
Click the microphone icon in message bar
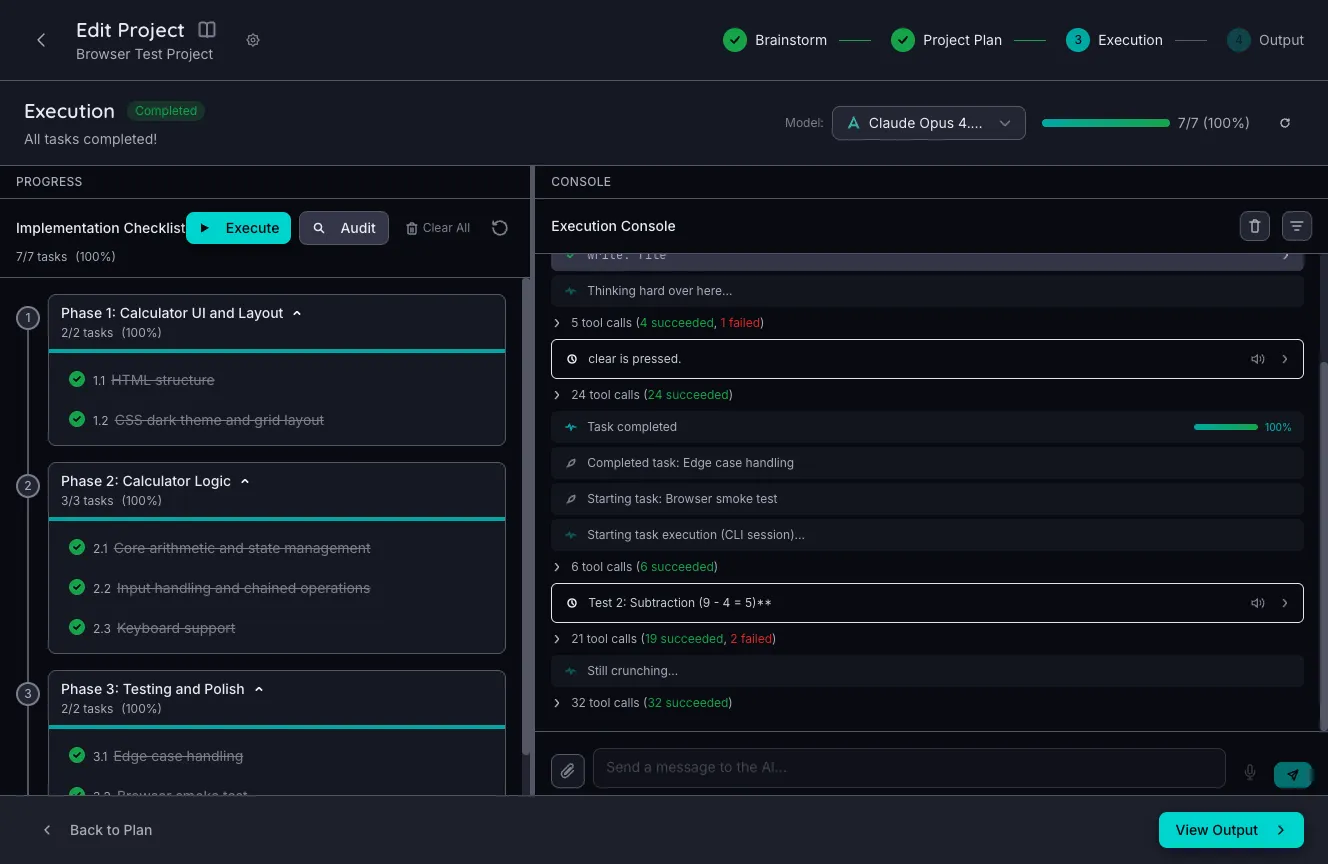(1250, 772)
